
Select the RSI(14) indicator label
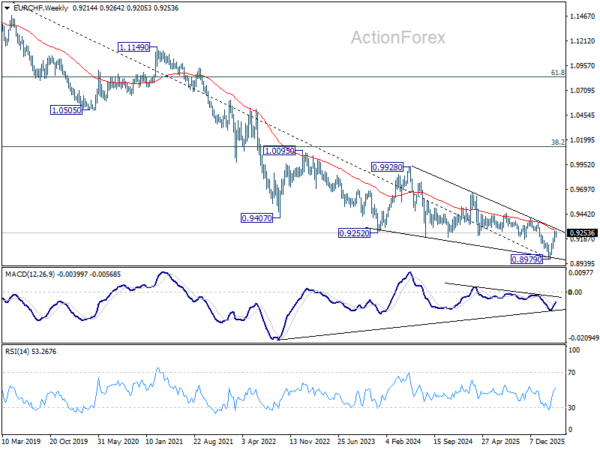15,351
